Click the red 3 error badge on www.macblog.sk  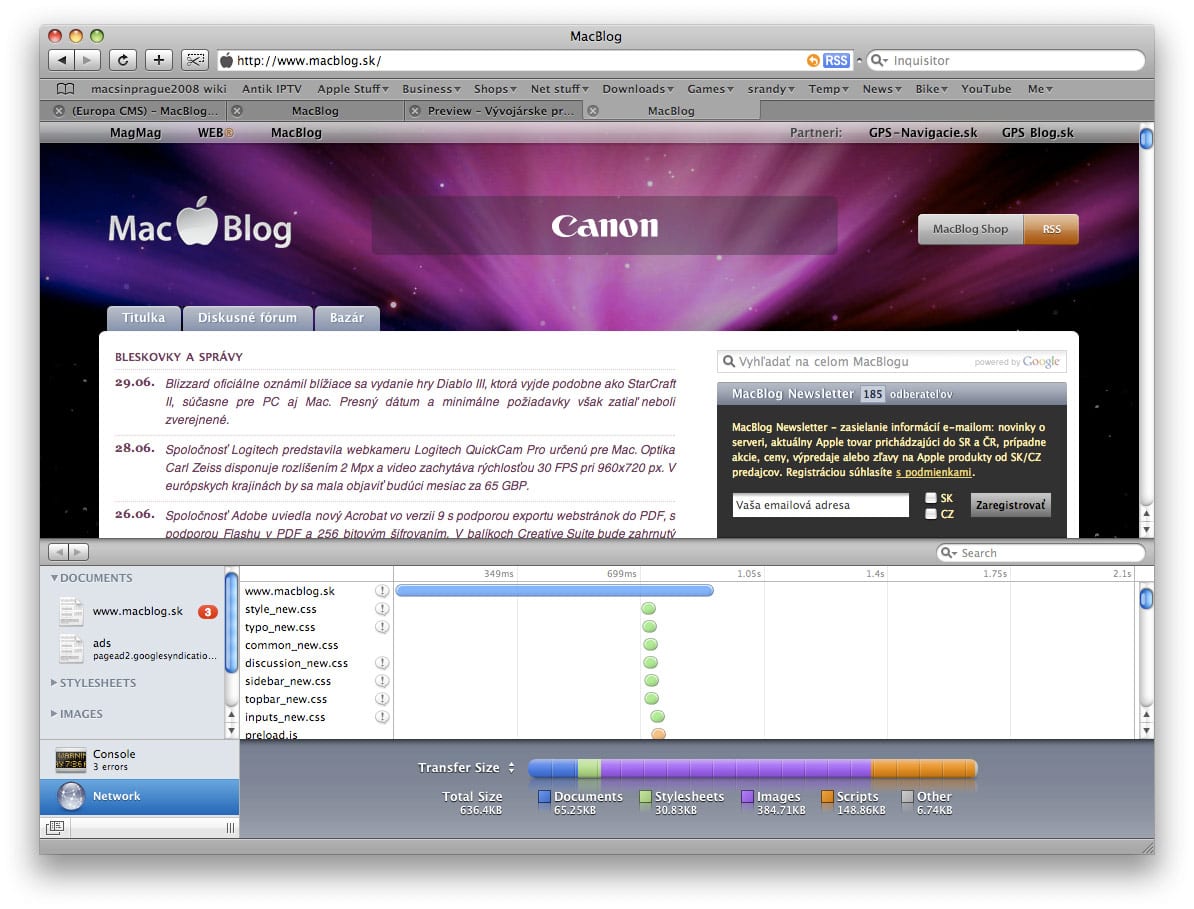(x=208, y=611)
